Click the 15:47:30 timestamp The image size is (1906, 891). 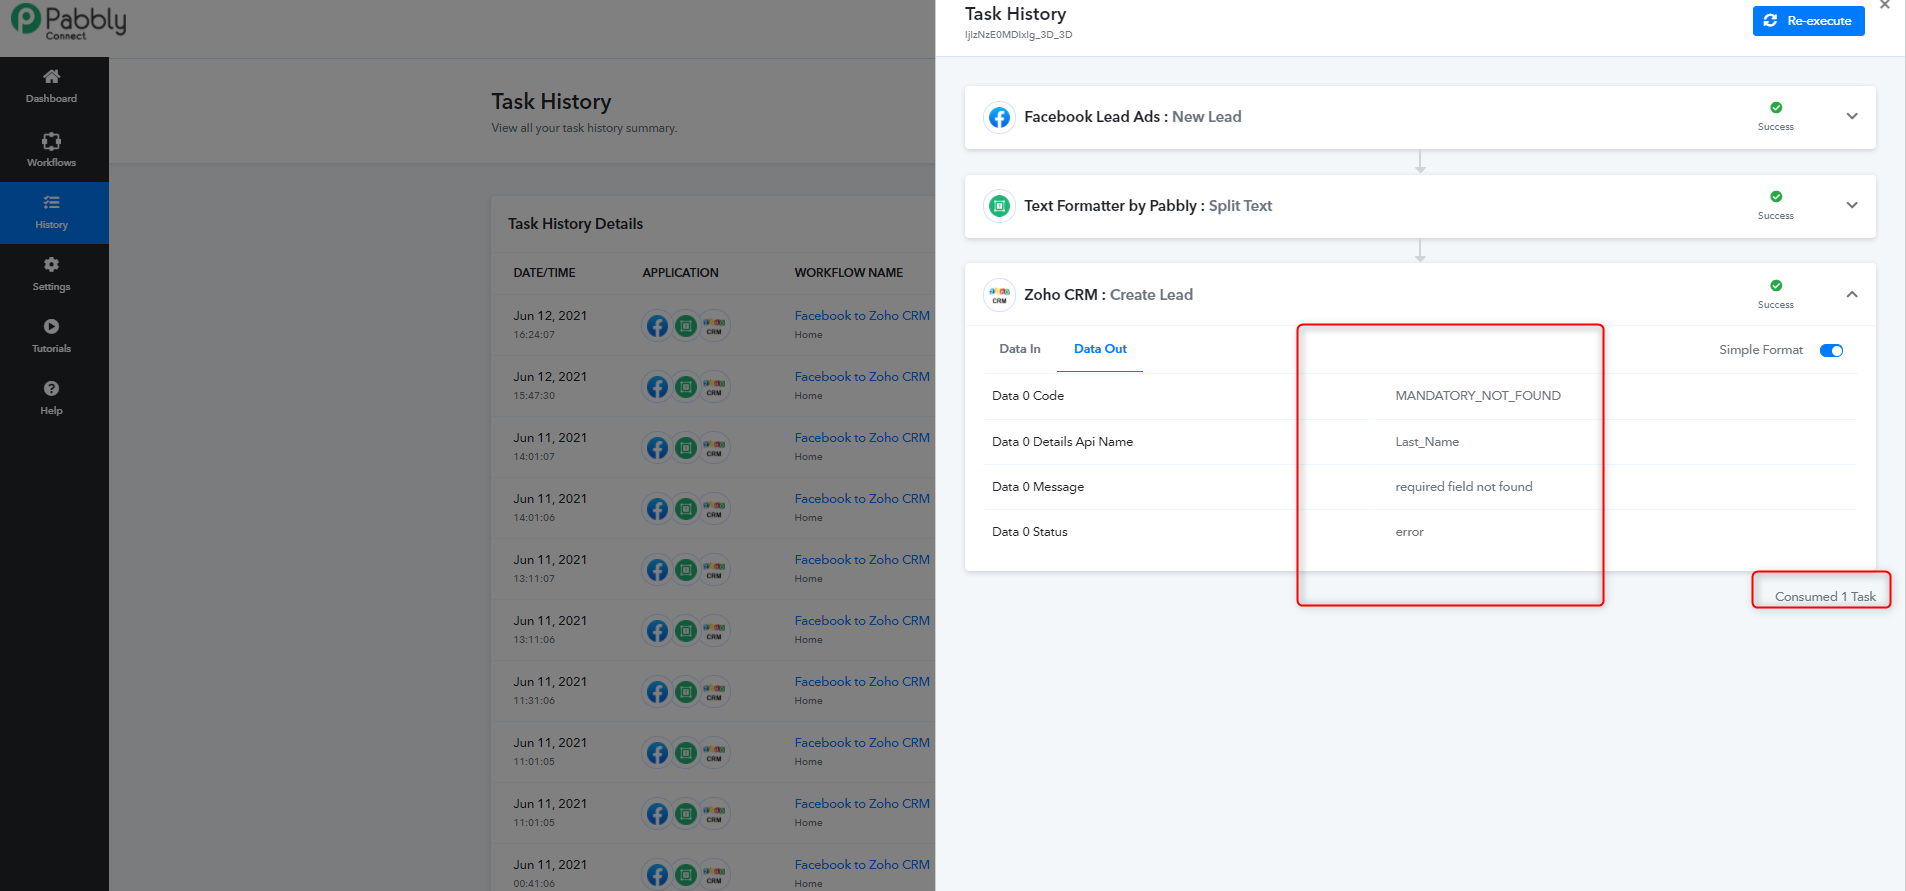click(x=534, y=396)
